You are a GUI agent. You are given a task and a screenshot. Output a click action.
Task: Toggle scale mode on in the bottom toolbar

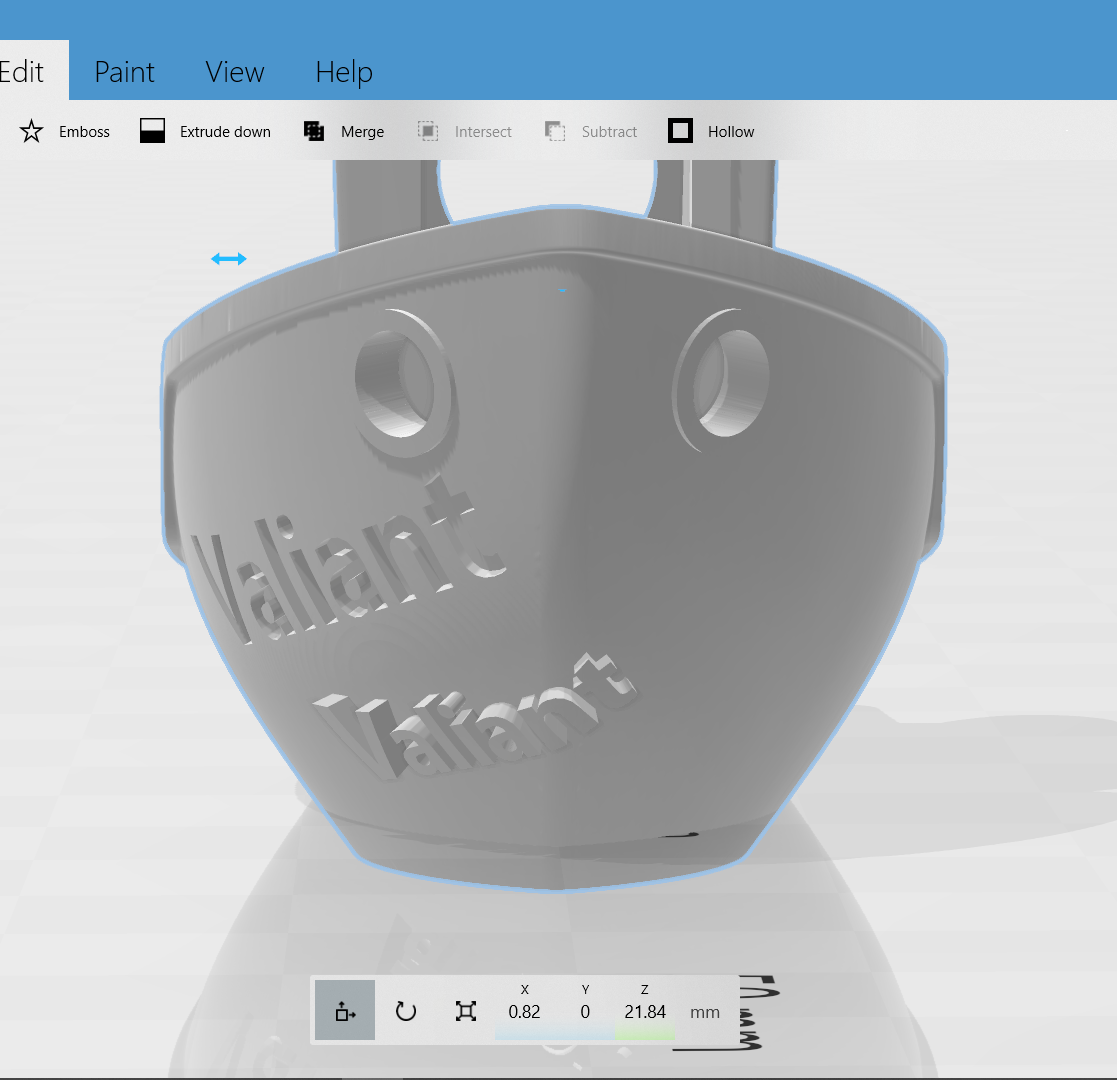coord(464,1011)
